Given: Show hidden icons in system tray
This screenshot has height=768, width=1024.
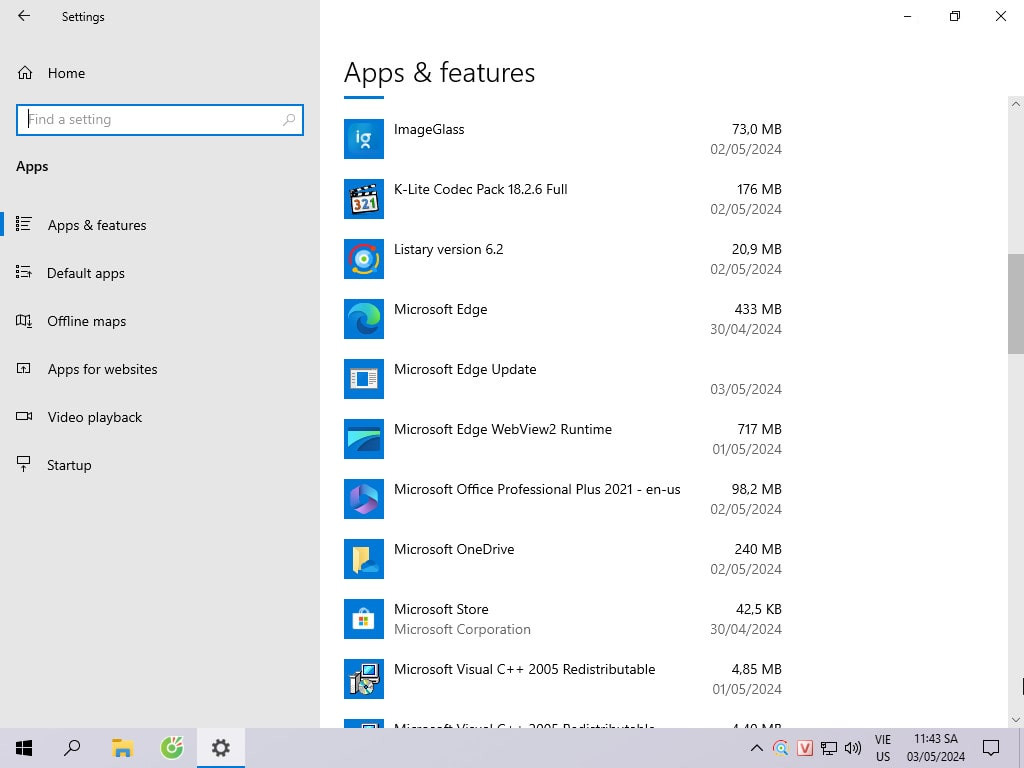Looking at the screenshot, I should tap(756, 748).
